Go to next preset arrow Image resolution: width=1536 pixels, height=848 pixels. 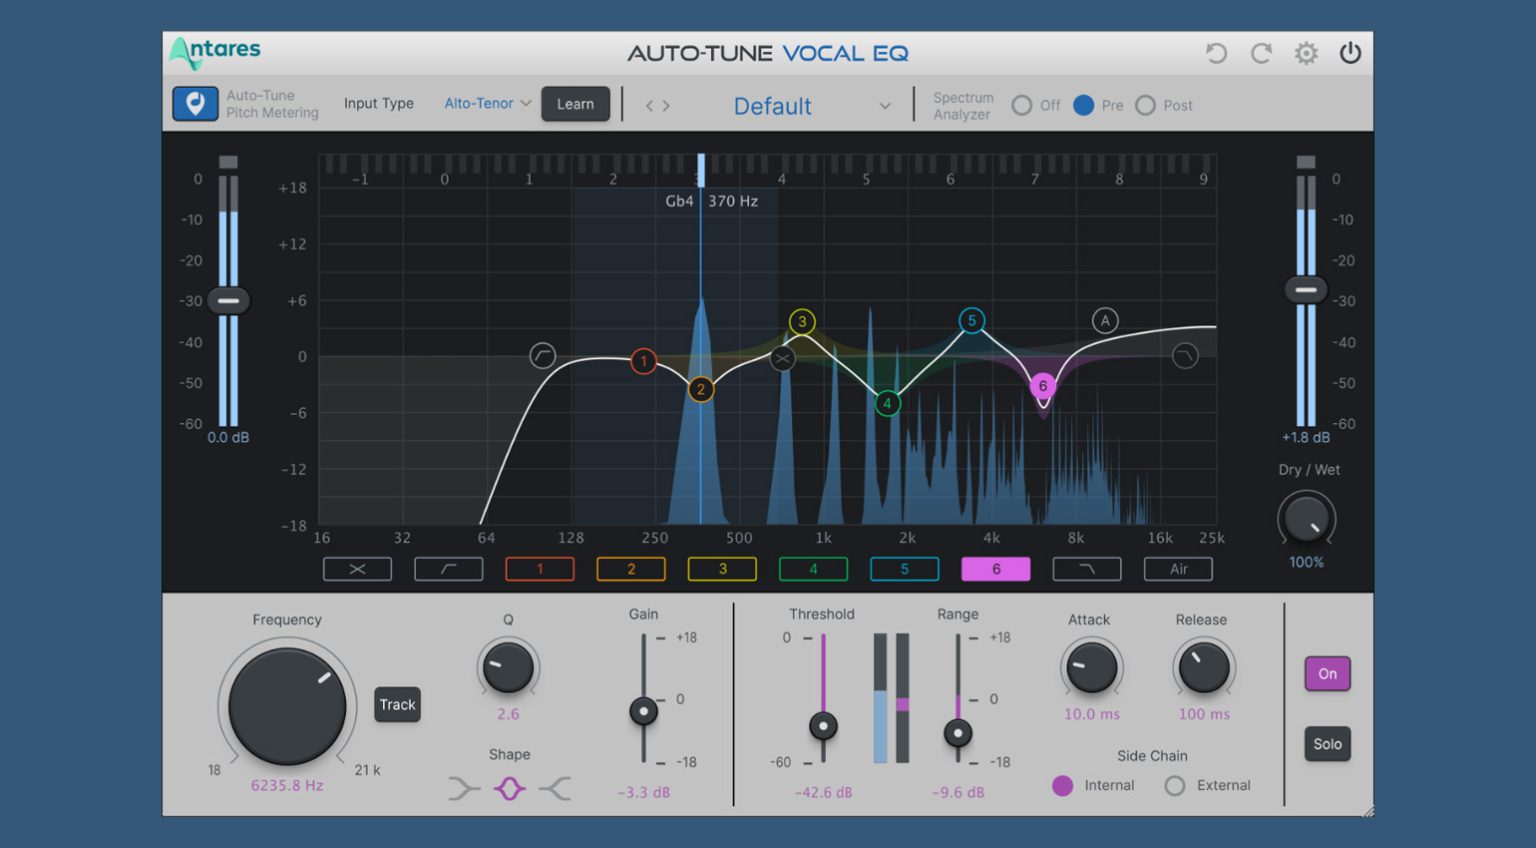(x=666, y=106)
